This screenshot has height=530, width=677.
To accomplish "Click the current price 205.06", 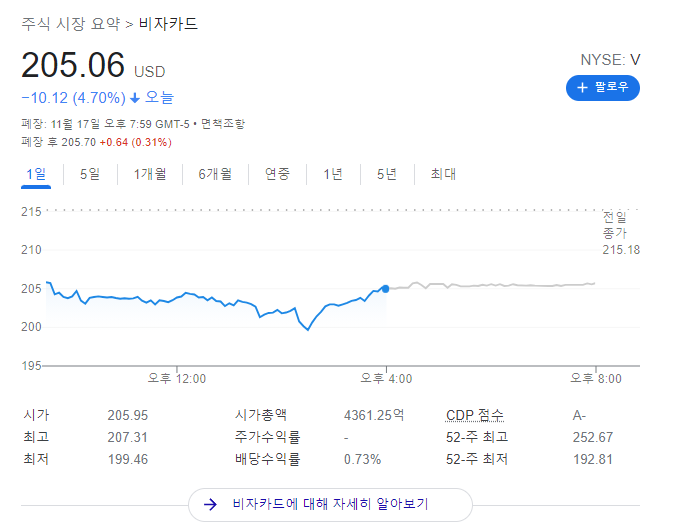I will (x=73, y=65).
